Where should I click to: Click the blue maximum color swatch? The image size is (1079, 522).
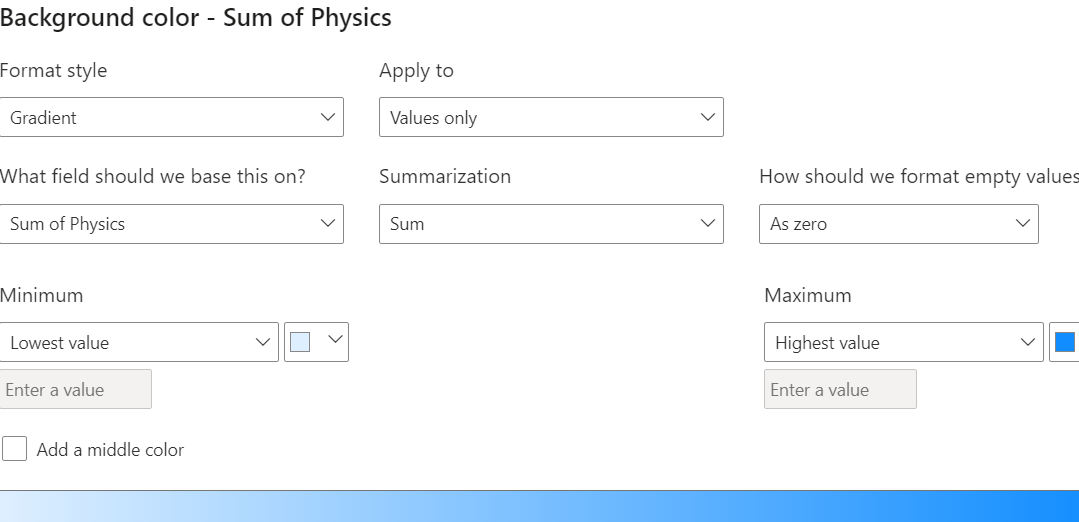[x=1065, y=342]
